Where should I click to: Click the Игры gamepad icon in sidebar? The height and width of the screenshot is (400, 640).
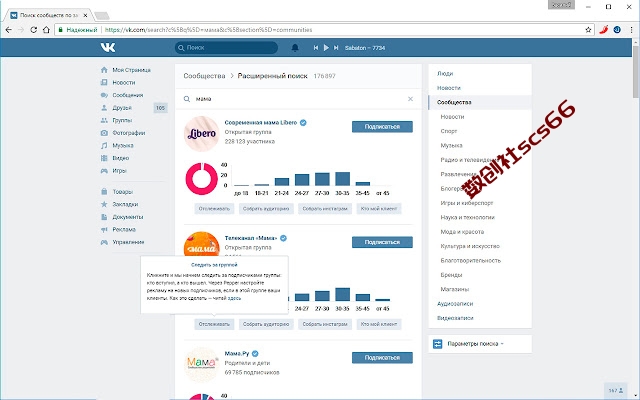point(104,171)
